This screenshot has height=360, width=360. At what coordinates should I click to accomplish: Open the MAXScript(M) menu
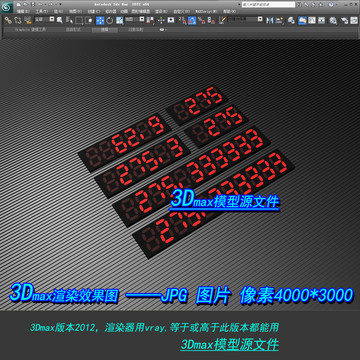coord(206,11)
